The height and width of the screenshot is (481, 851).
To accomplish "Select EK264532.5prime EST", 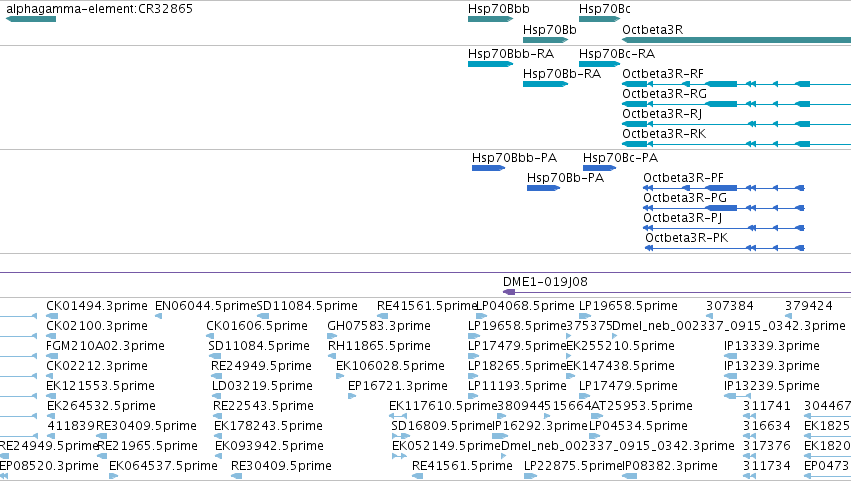I will click(x=52, y=417).
